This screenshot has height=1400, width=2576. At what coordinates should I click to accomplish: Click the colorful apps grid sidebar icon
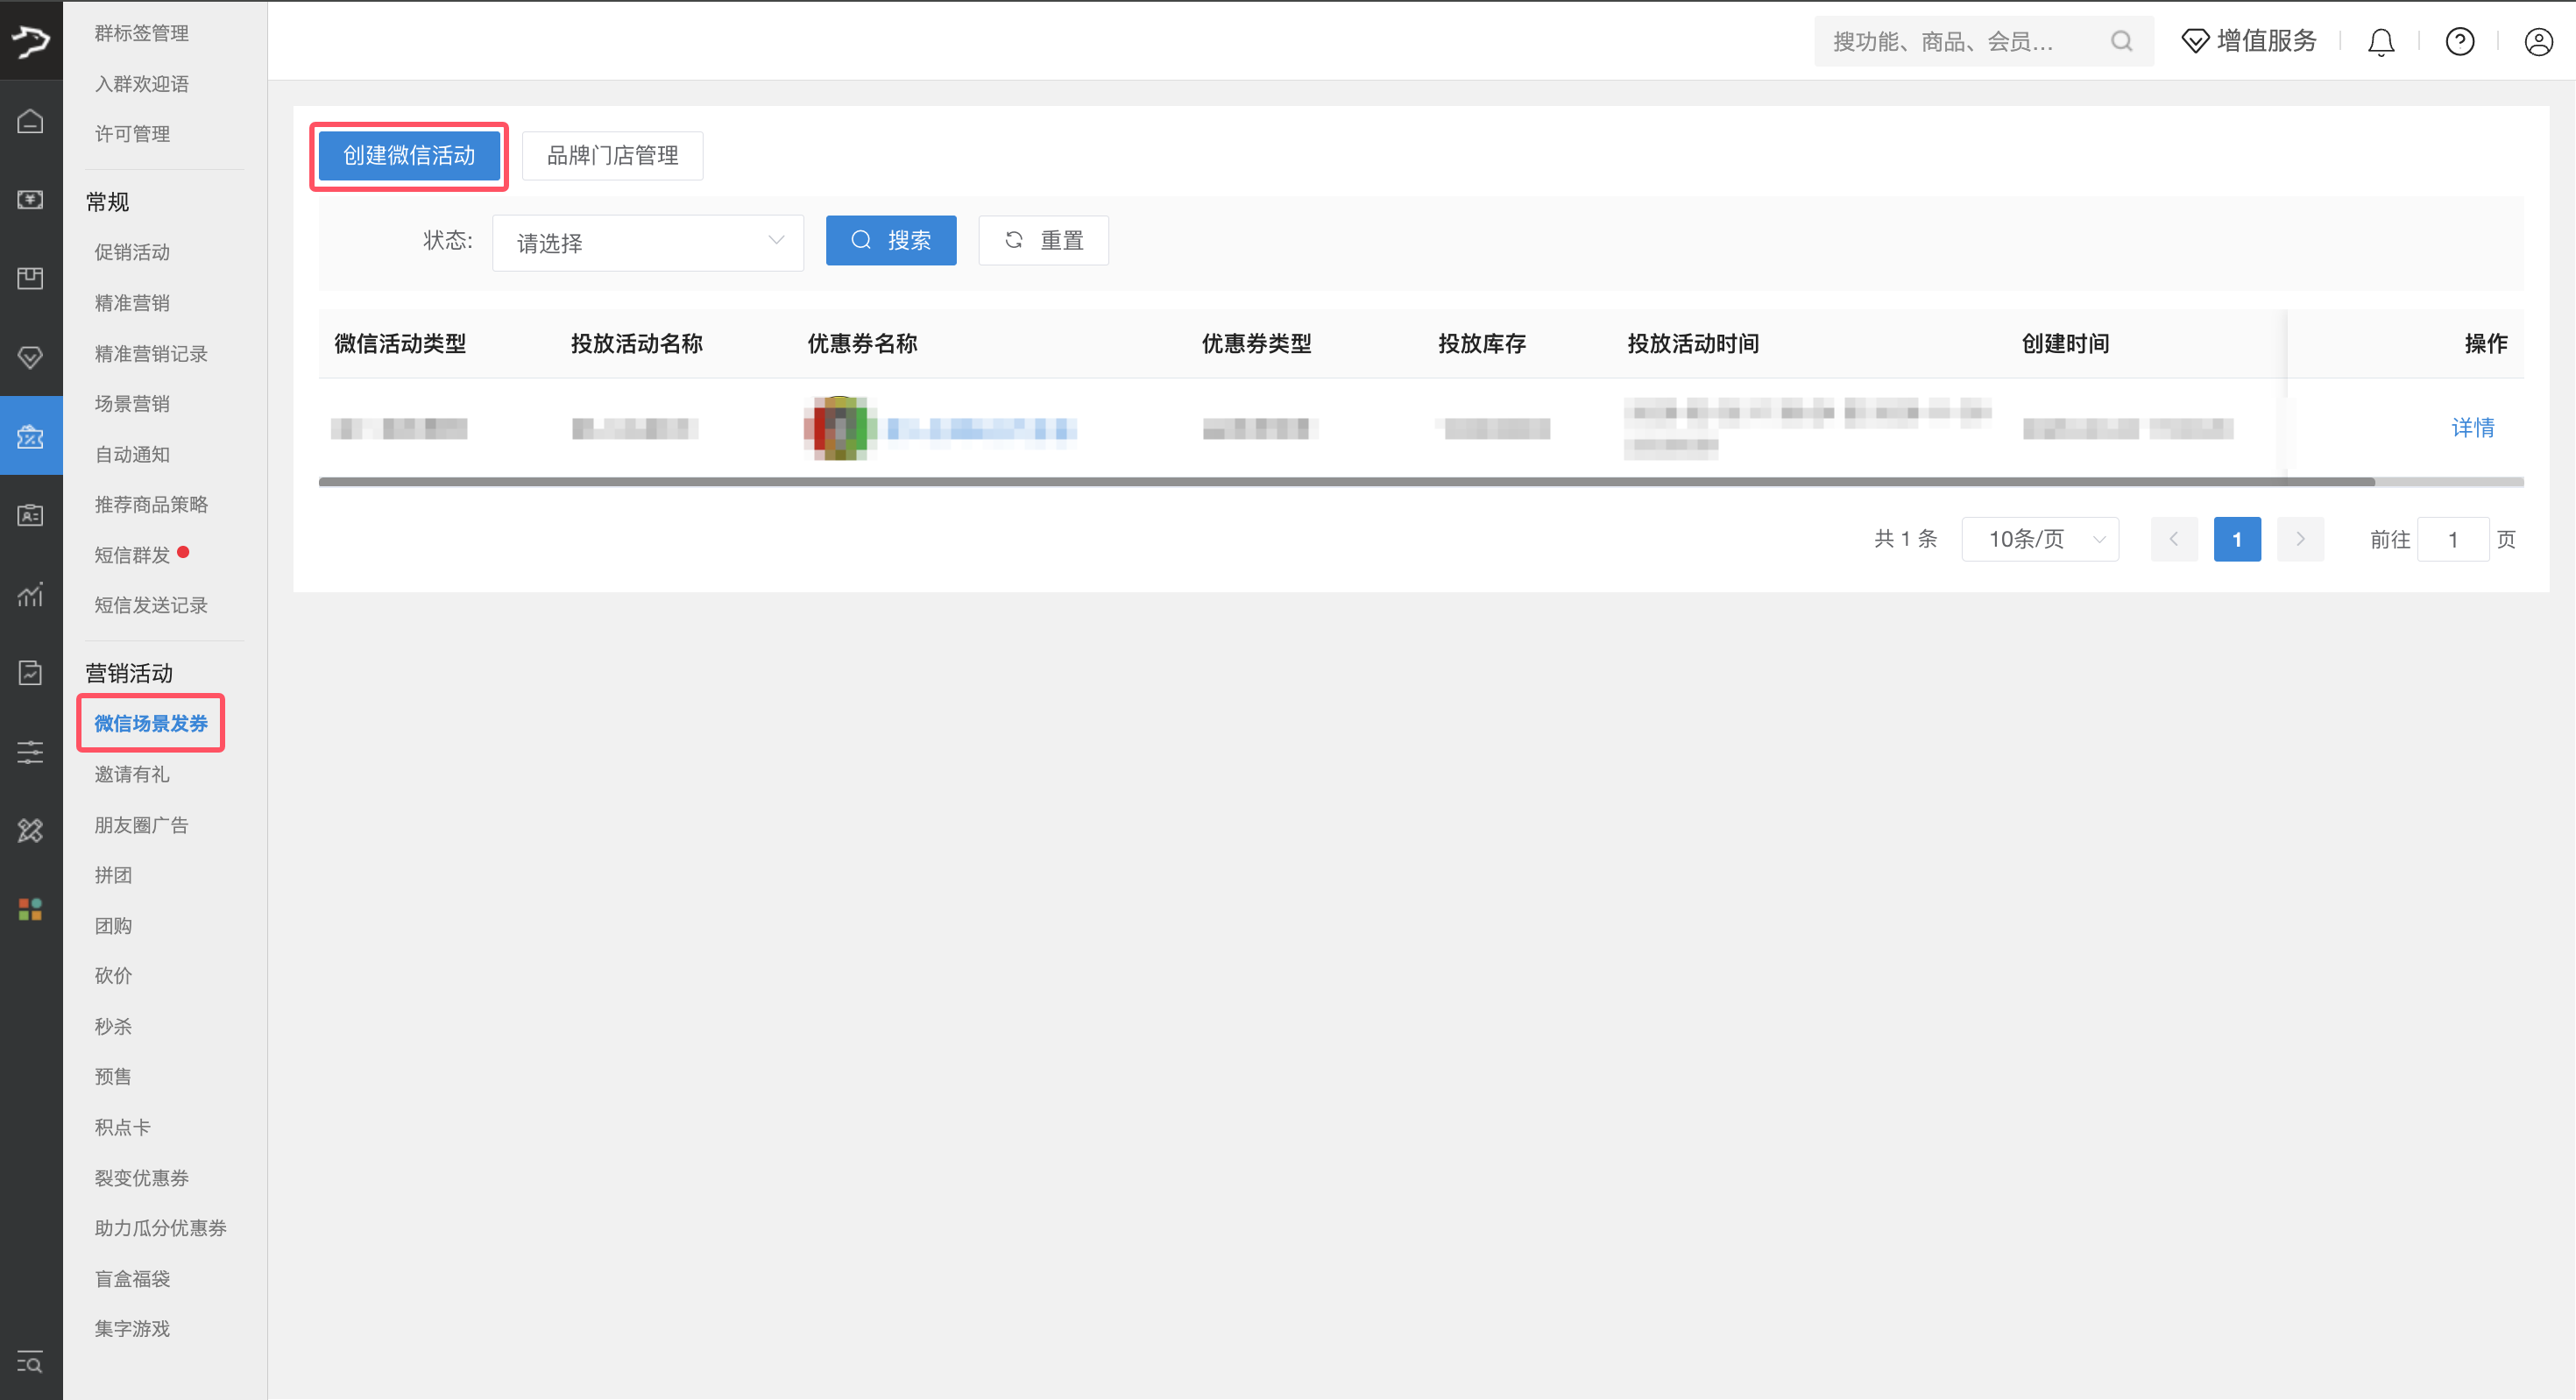(x=30, y=909)
